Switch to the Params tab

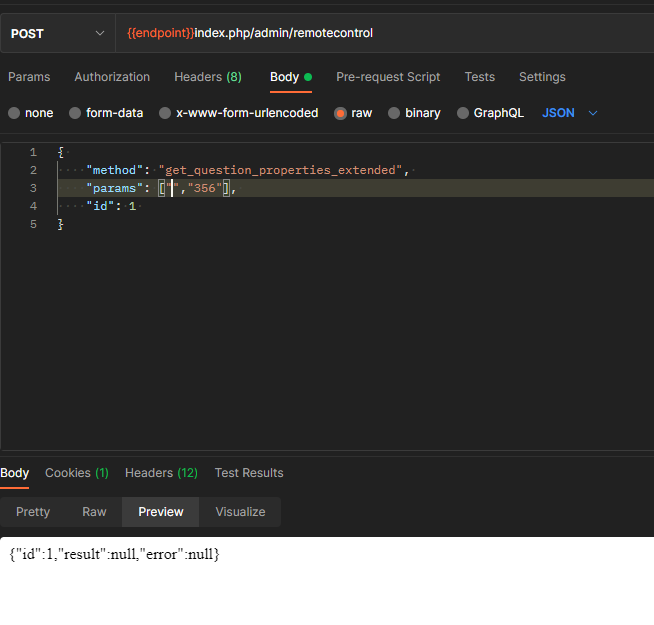pyautogui.click(x=29, y=77)
